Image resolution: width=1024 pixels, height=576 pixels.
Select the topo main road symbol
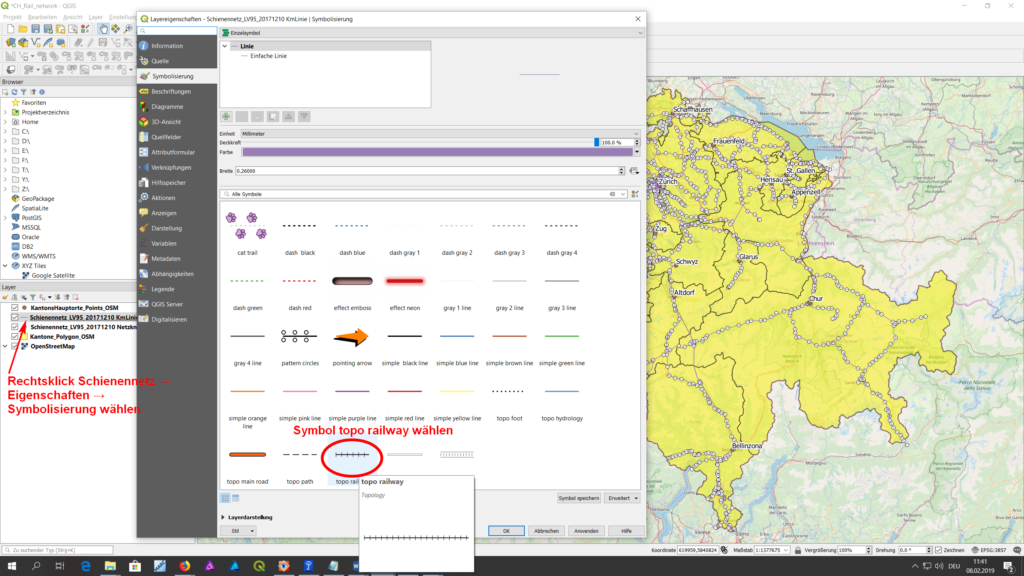pos(247,456)
